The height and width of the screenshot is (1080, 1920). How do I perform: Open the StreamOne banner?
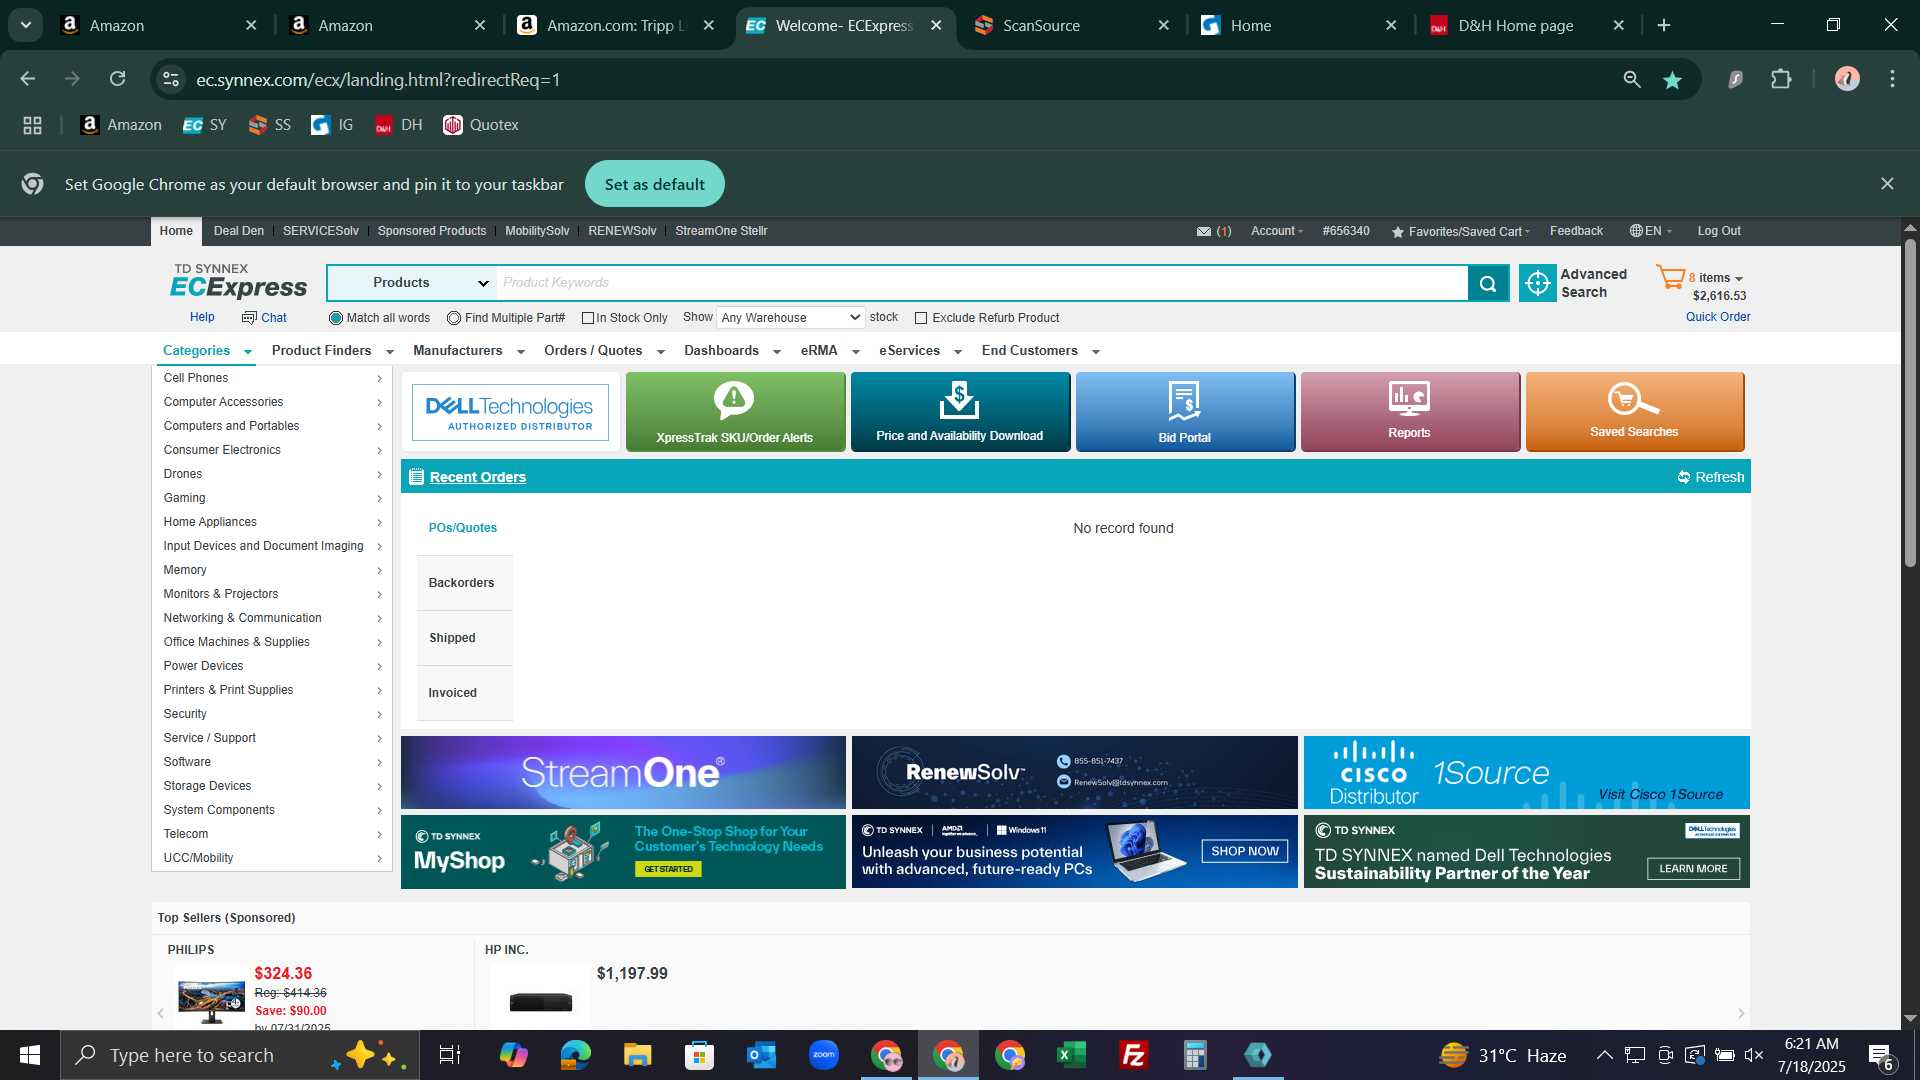pyautogui.click(x=623, y=773)
